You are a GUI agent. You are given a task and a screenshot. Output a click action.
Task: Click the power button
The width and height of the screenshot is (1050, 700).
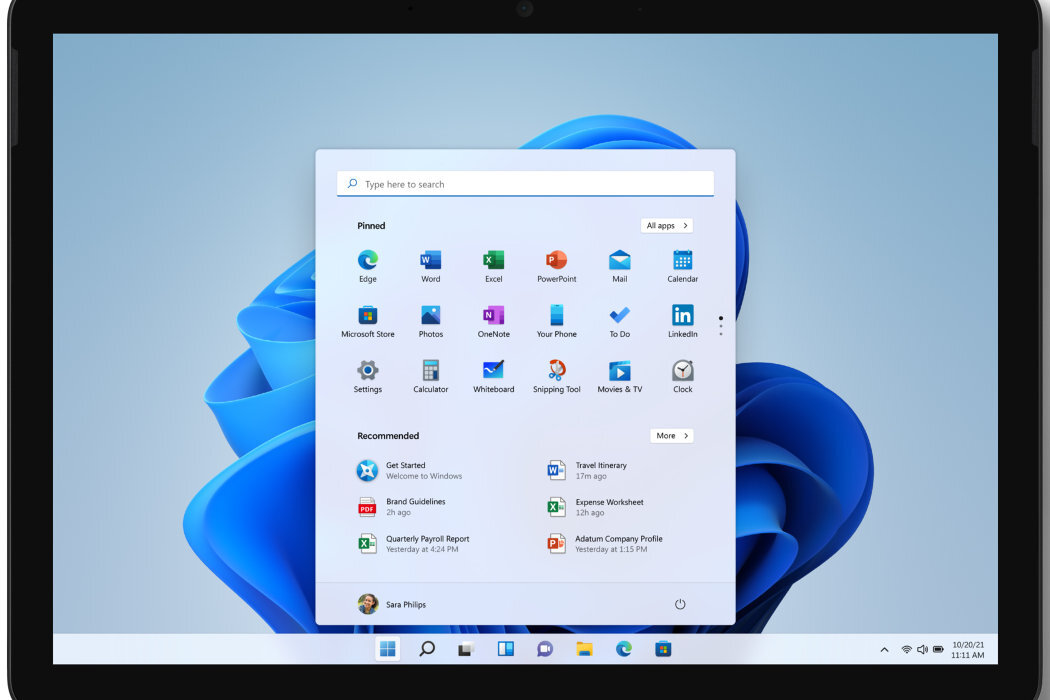pyautogui.click(x=680, y=604)
